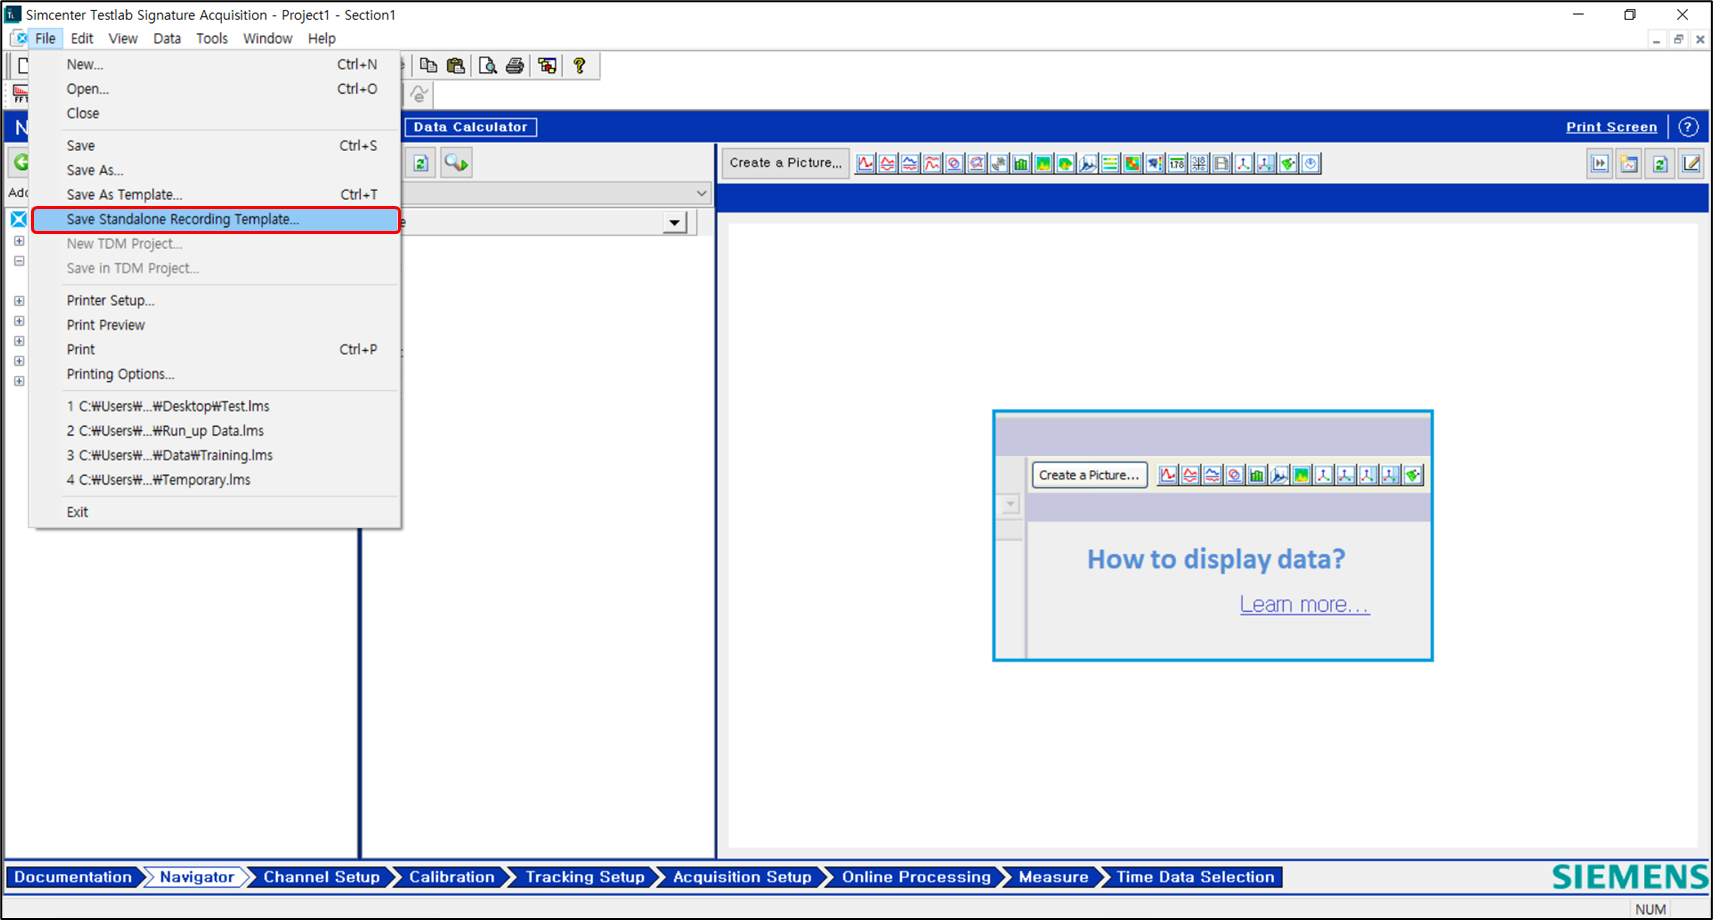Choose the Nyquist circle picture icon

[x=954, y=163]
